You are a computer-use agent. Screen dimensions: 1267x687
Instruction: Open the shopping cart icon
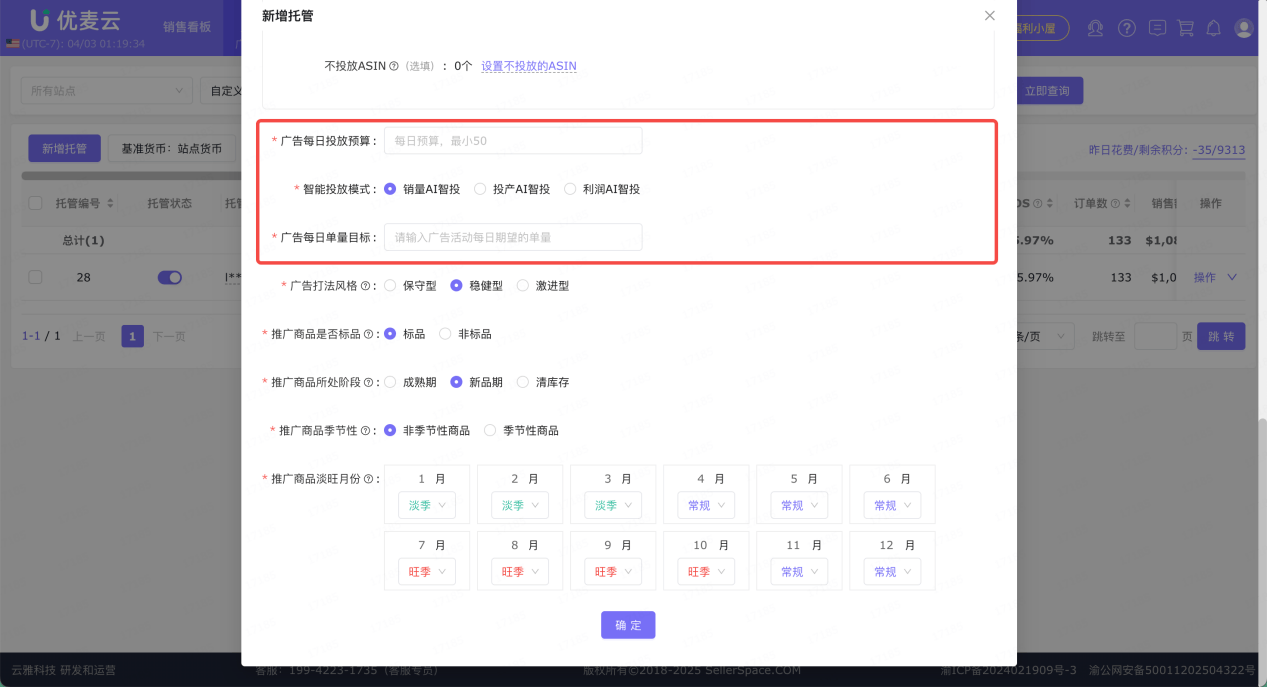1186,28
